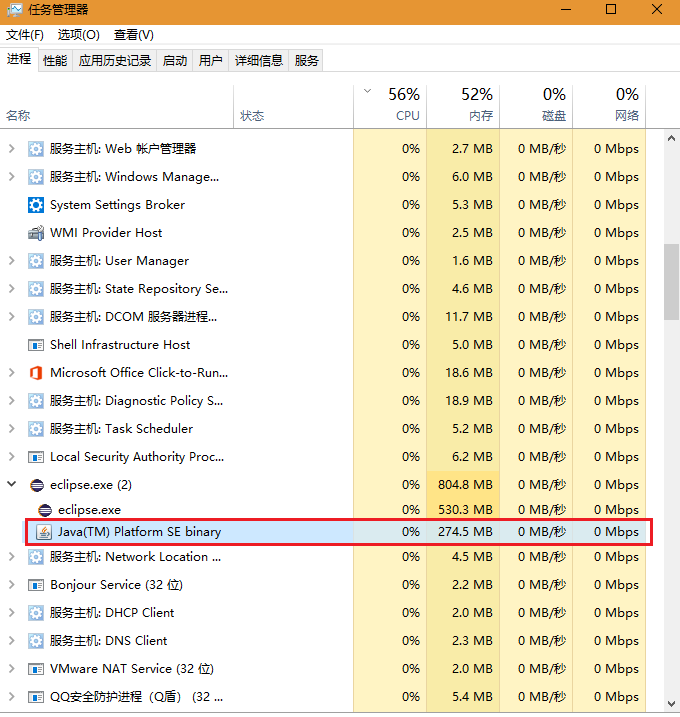Click the QQ安全防护进程 icon

tap(36, 697)
